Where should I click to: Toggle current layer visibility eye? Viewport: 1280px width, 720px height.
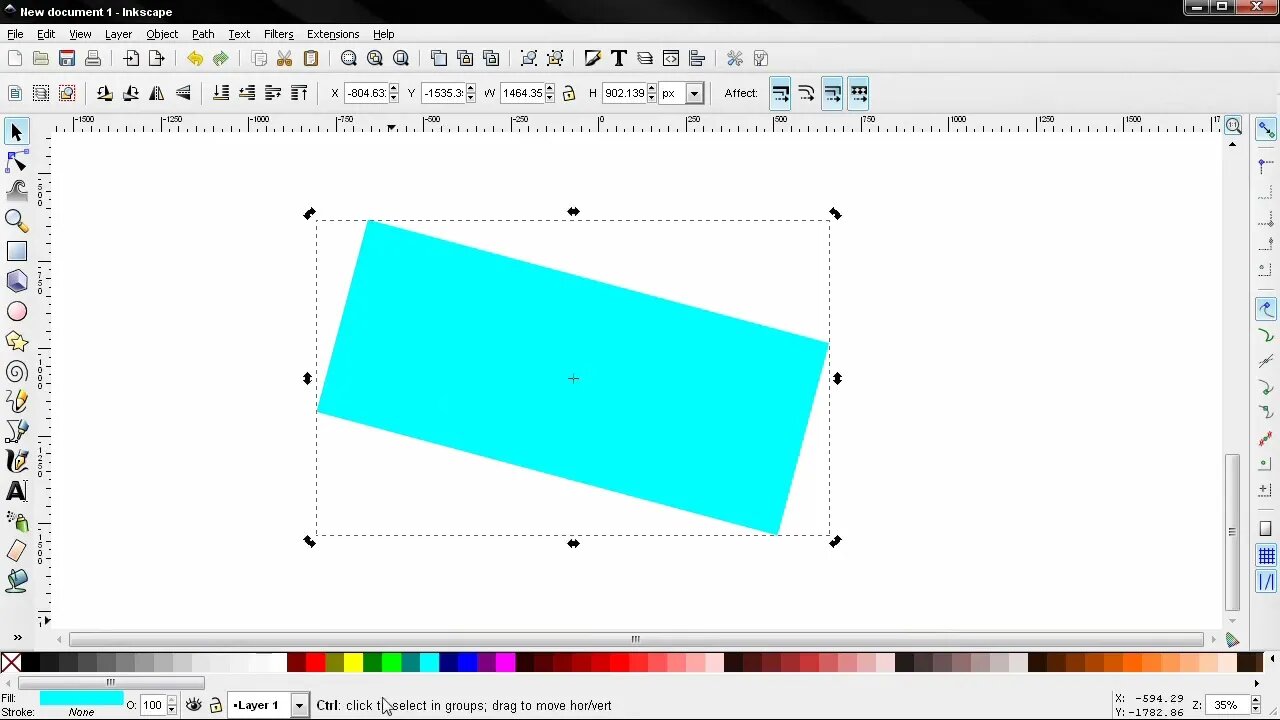[194, 705]
